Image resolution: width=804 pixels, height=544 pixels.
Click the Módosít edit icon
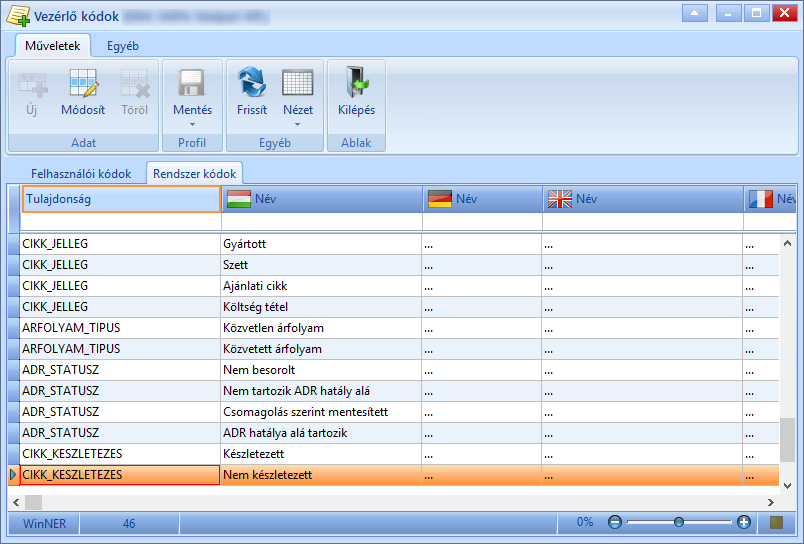(x=83, y=83)
